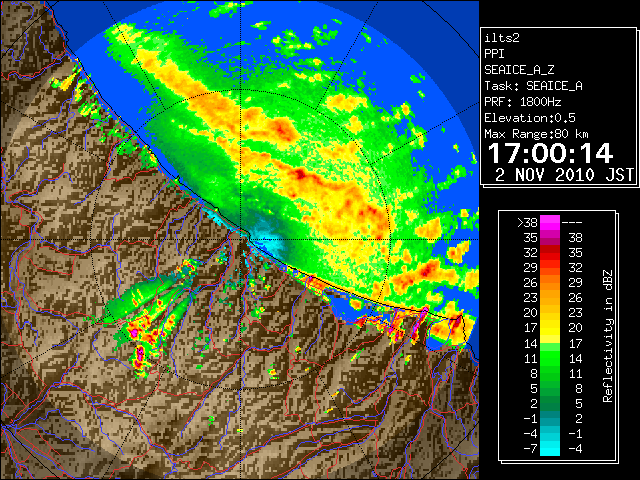Viewport: 640px width, 480px height.
Task: Click the >38 legend value
Action: [527, 223]
